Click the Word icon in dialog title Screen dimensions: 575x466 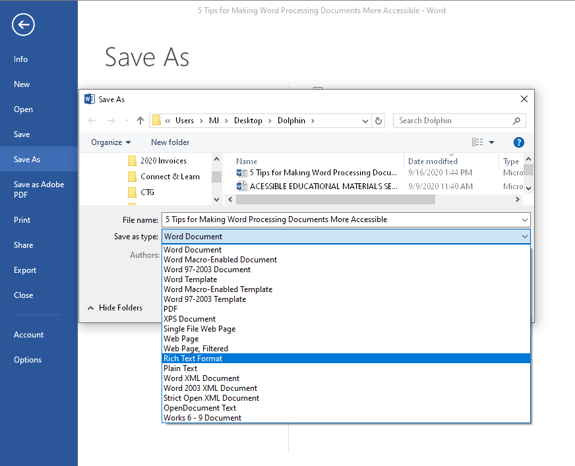click(x=89, y=99)
